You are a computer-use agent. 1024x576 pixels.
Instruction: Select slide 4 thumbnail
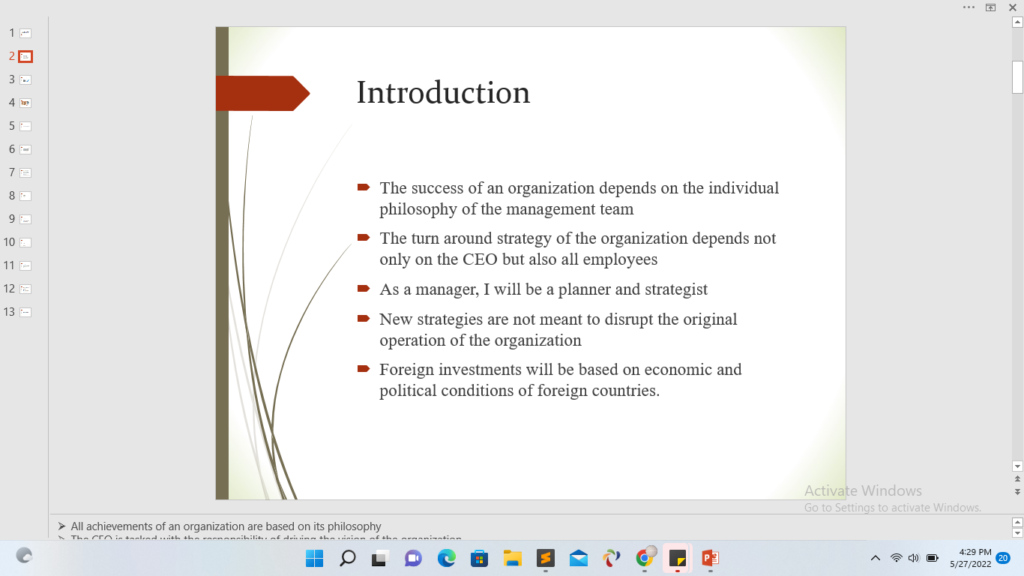[x=26, y=103]
